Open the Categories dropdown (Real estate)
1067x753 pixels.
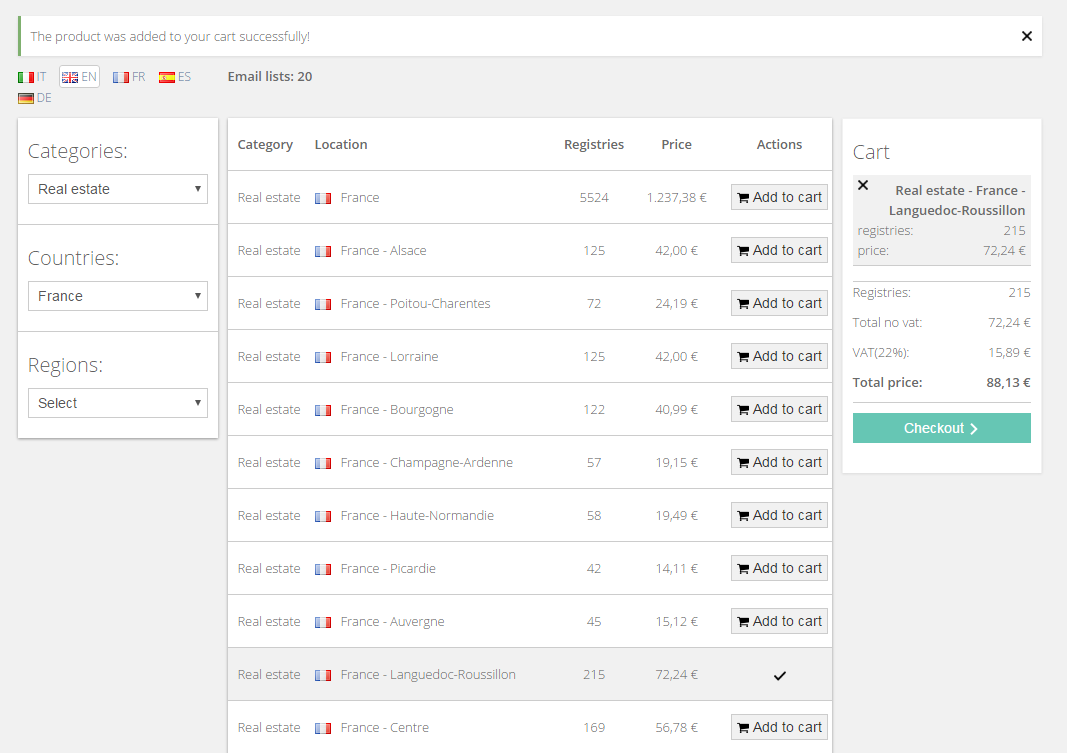click(x=118, y=189)
